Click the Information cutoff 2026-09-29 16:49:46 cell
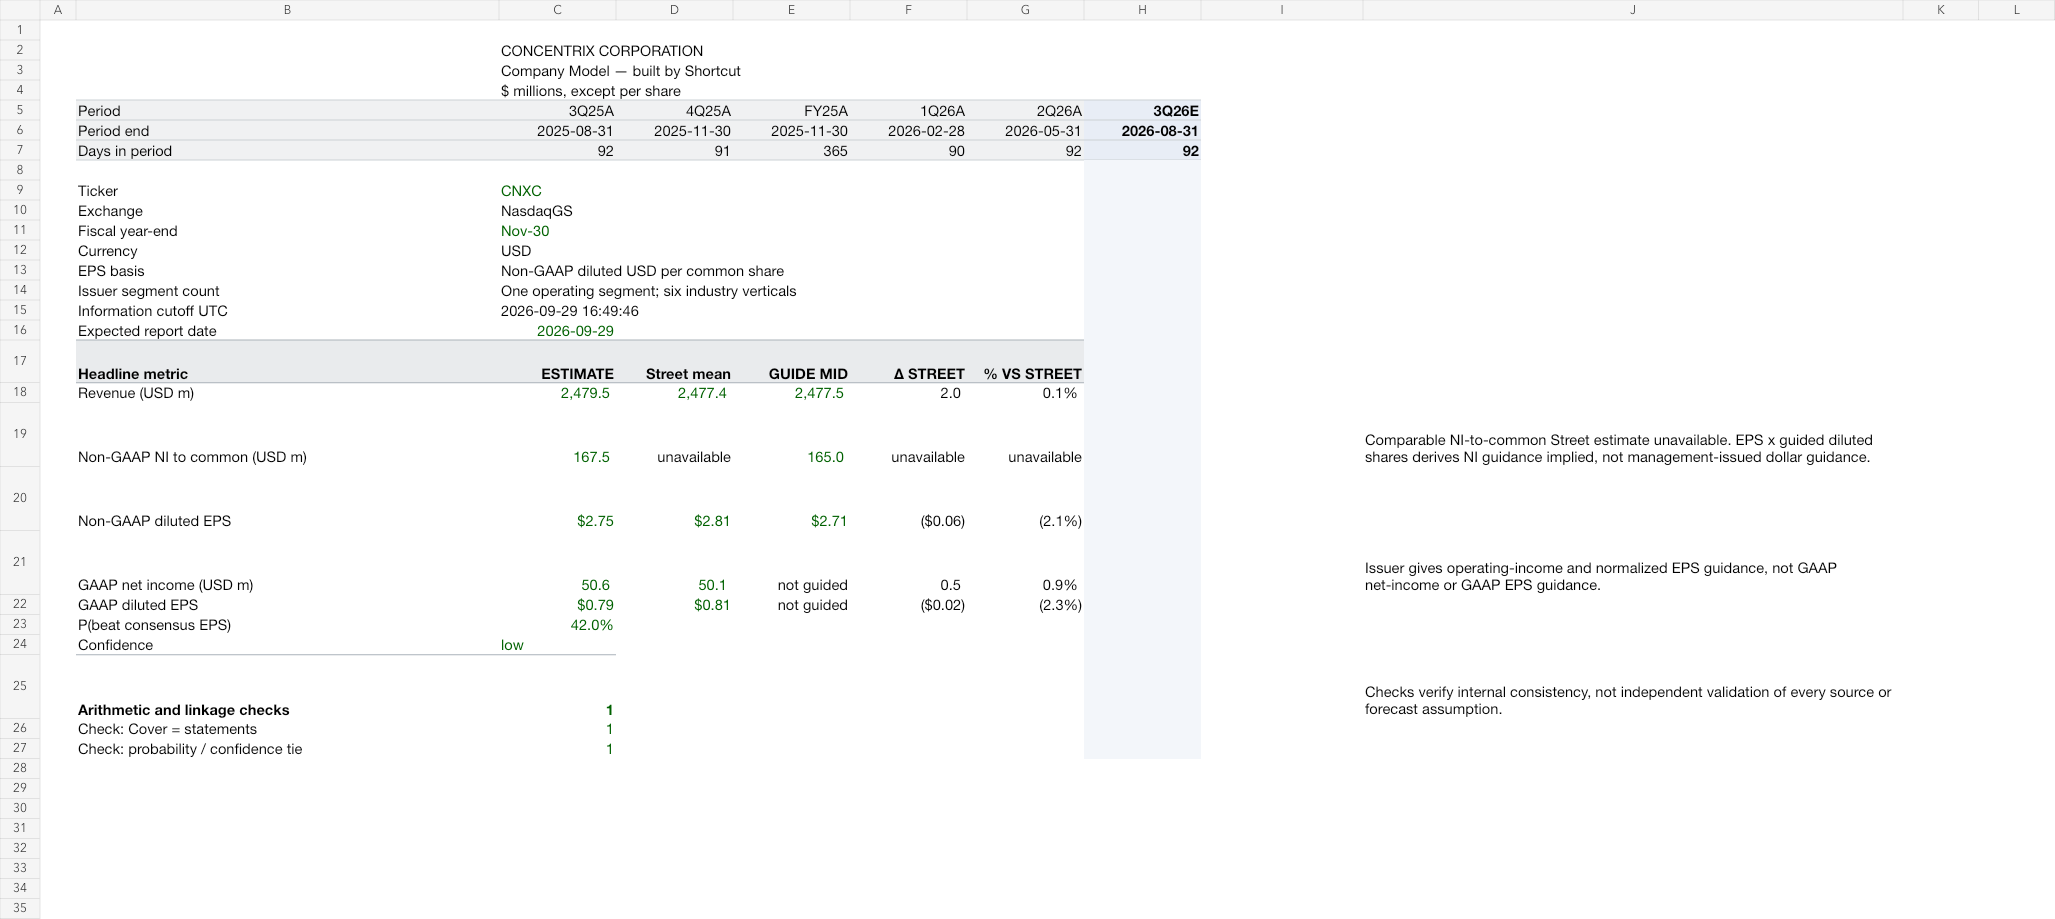The image size is (2055, 919). coord(569,311)
